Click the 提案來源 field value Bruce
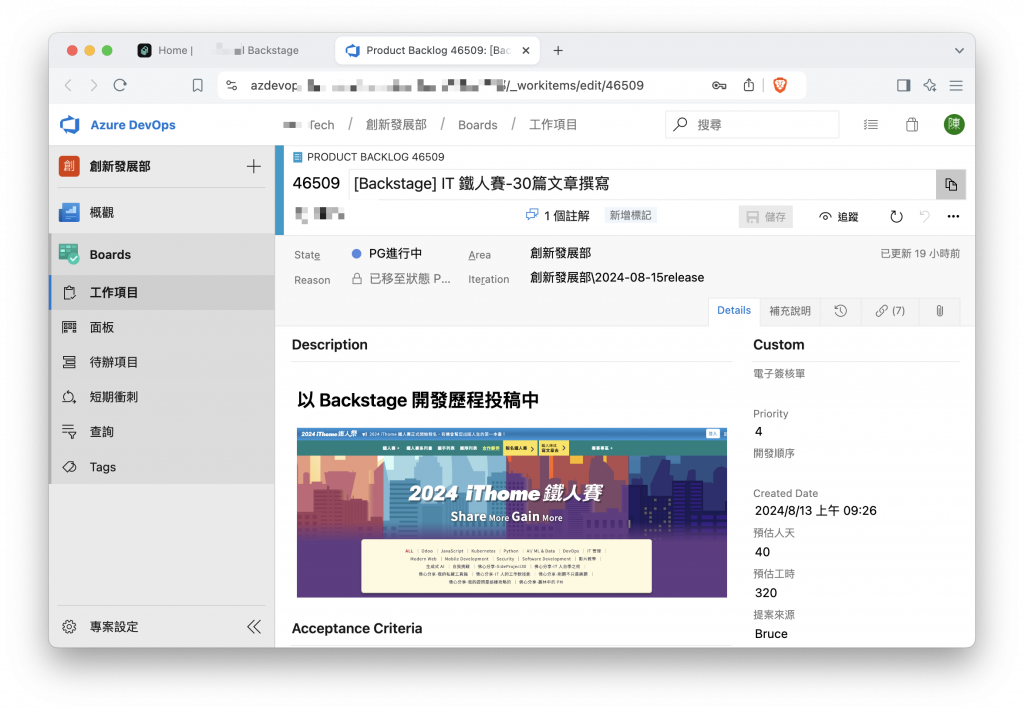The image size is (1024, 712). 771,634
